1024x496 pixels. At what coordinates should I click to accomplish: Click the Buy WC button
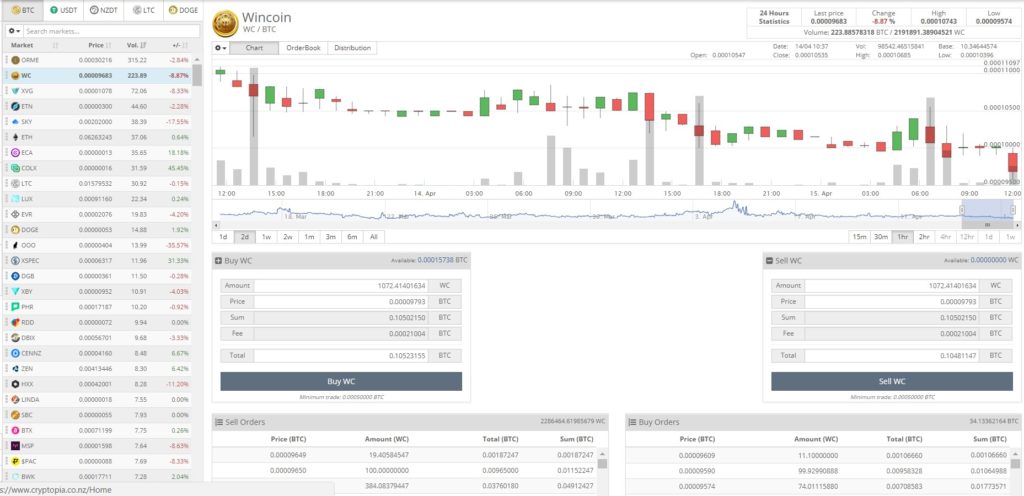pos(341,381)
